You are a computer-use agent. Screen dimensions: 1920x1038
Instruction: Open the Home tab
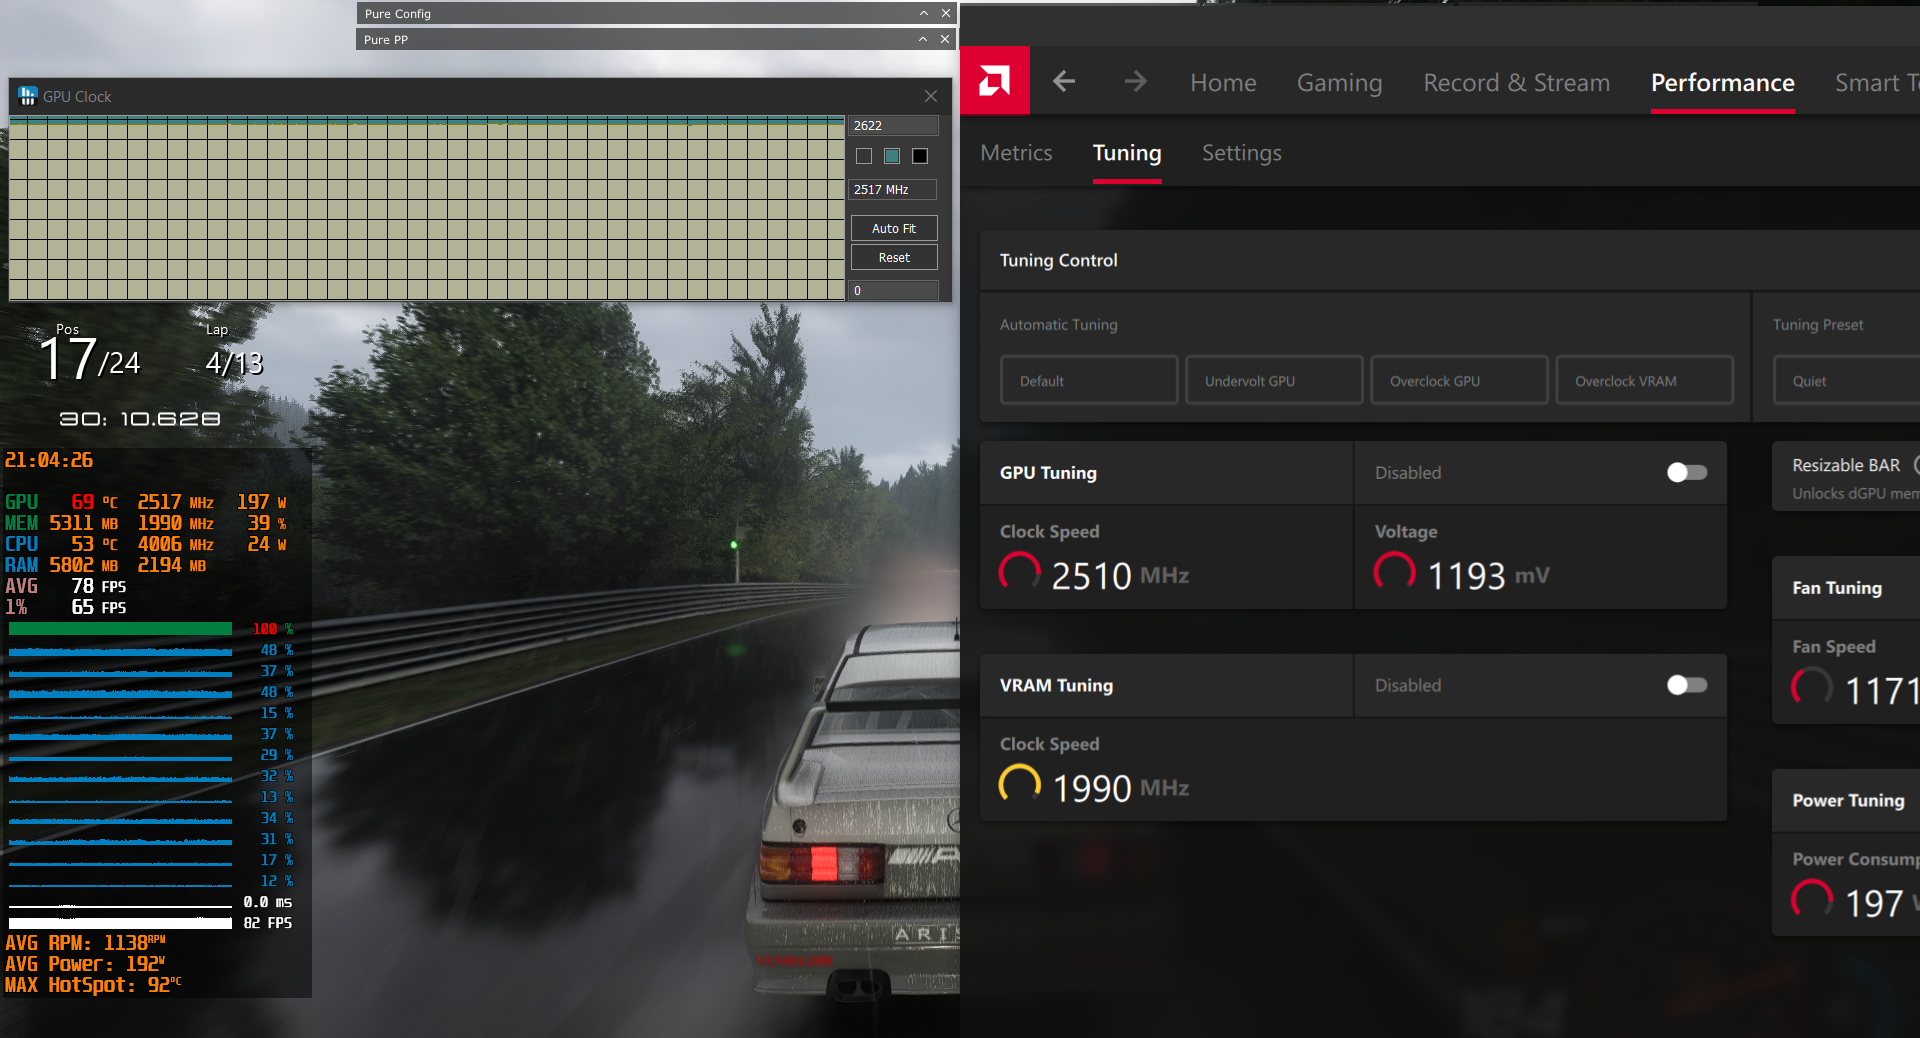[x=1223, y=83]
